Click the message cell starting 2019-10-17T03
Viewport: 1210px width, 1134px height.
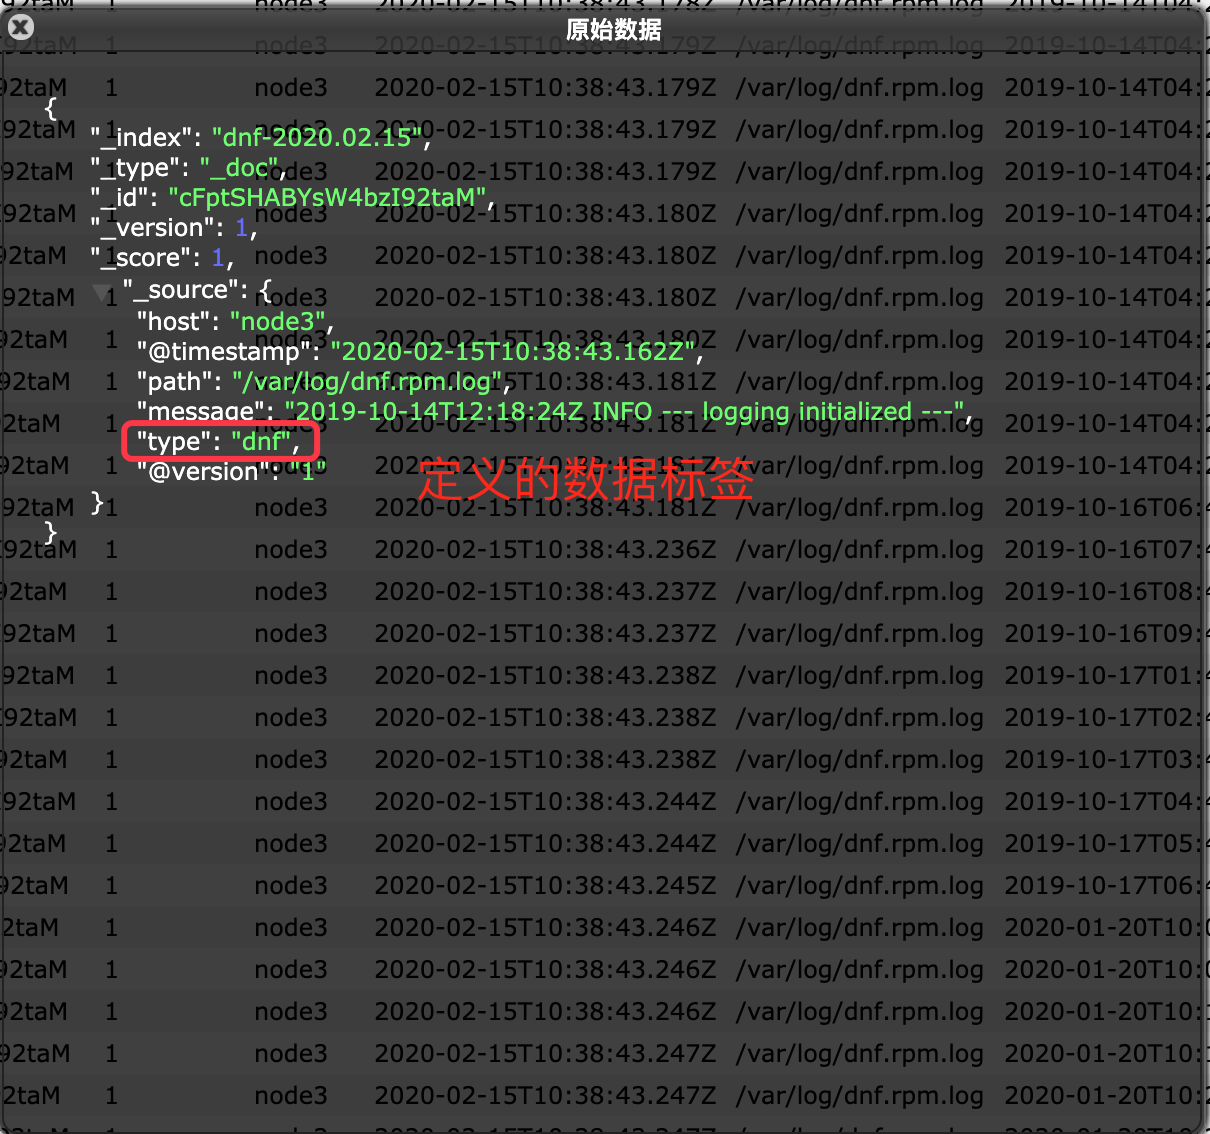(1100, 760)
